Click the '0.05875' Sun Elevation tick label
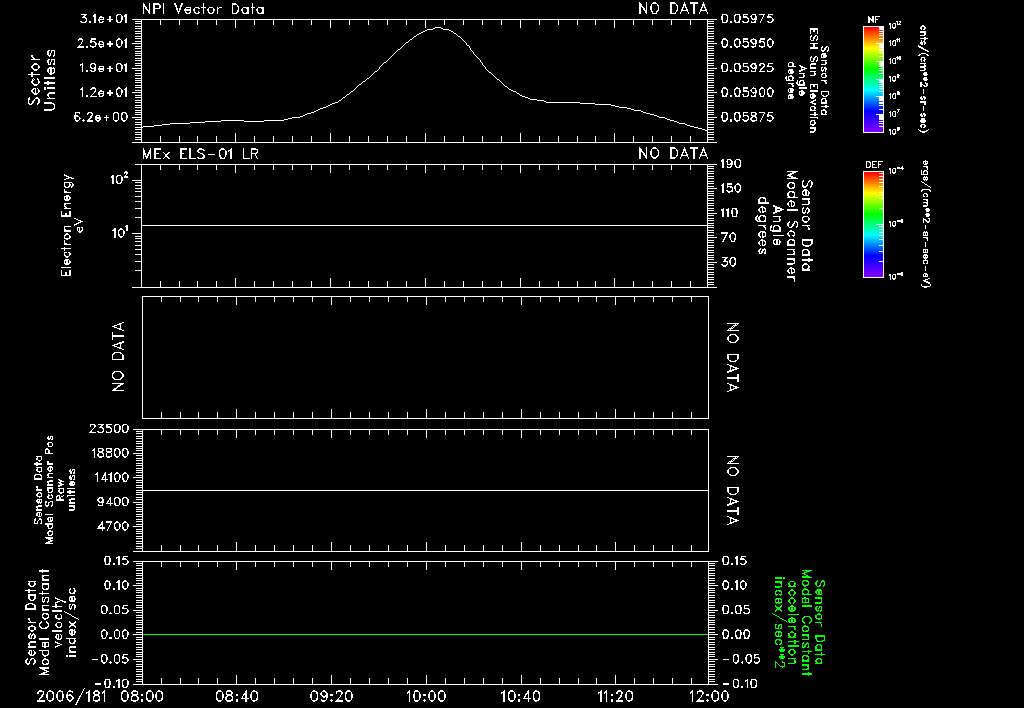Image resolution: width=1024 pixels, height=708 pixels. click(748, 118)
